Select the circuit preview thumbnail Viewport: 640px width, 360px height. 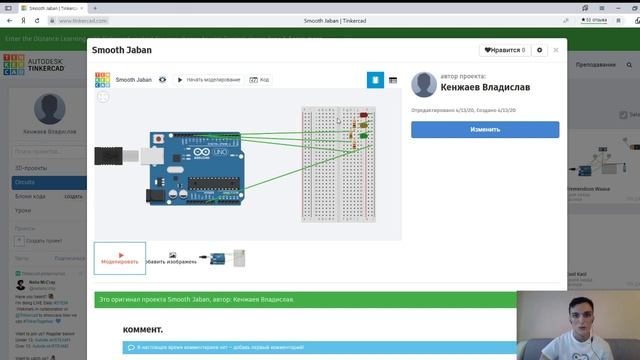tap(222, 258)
